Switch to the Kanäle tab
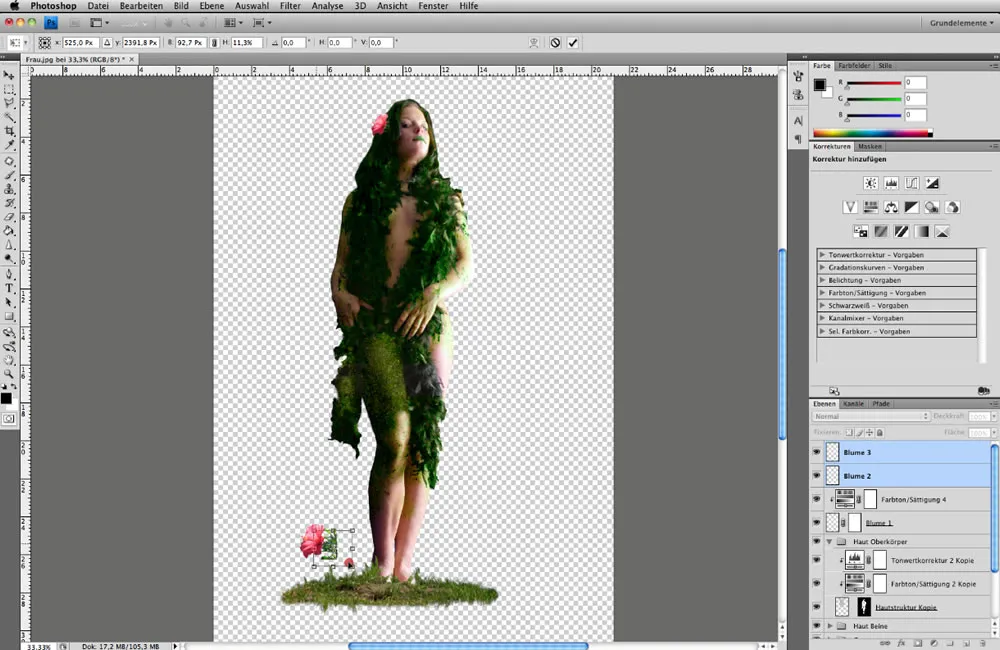 pos(854,404)
